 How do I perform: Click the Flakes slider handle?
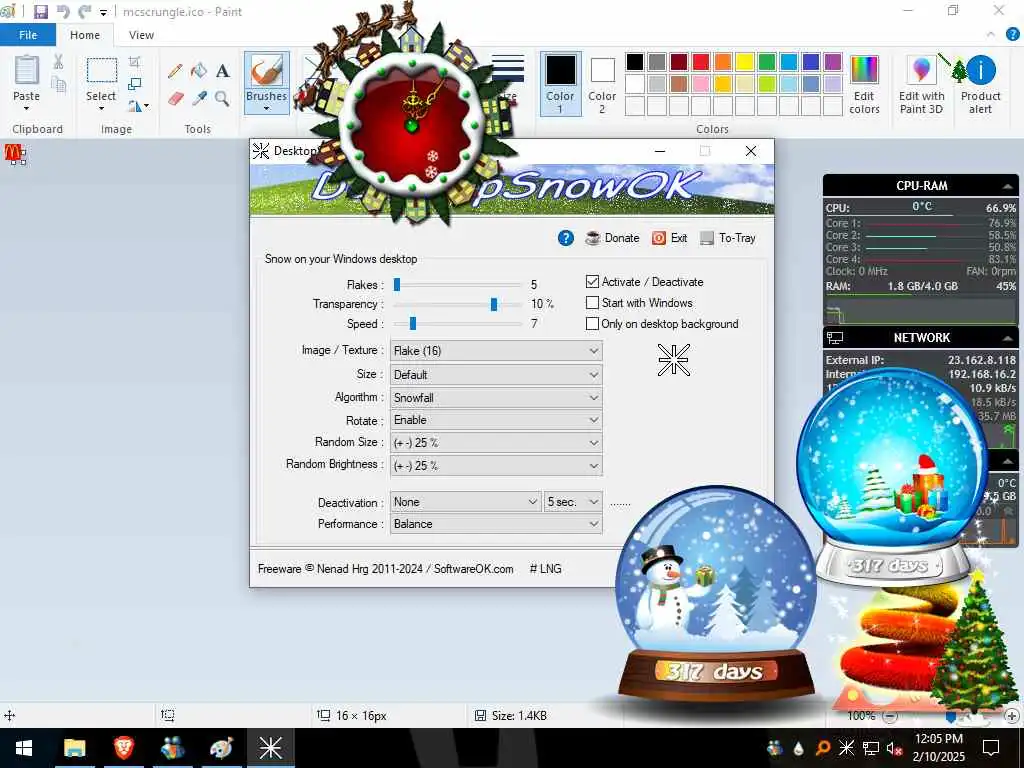tap(396, 285)
